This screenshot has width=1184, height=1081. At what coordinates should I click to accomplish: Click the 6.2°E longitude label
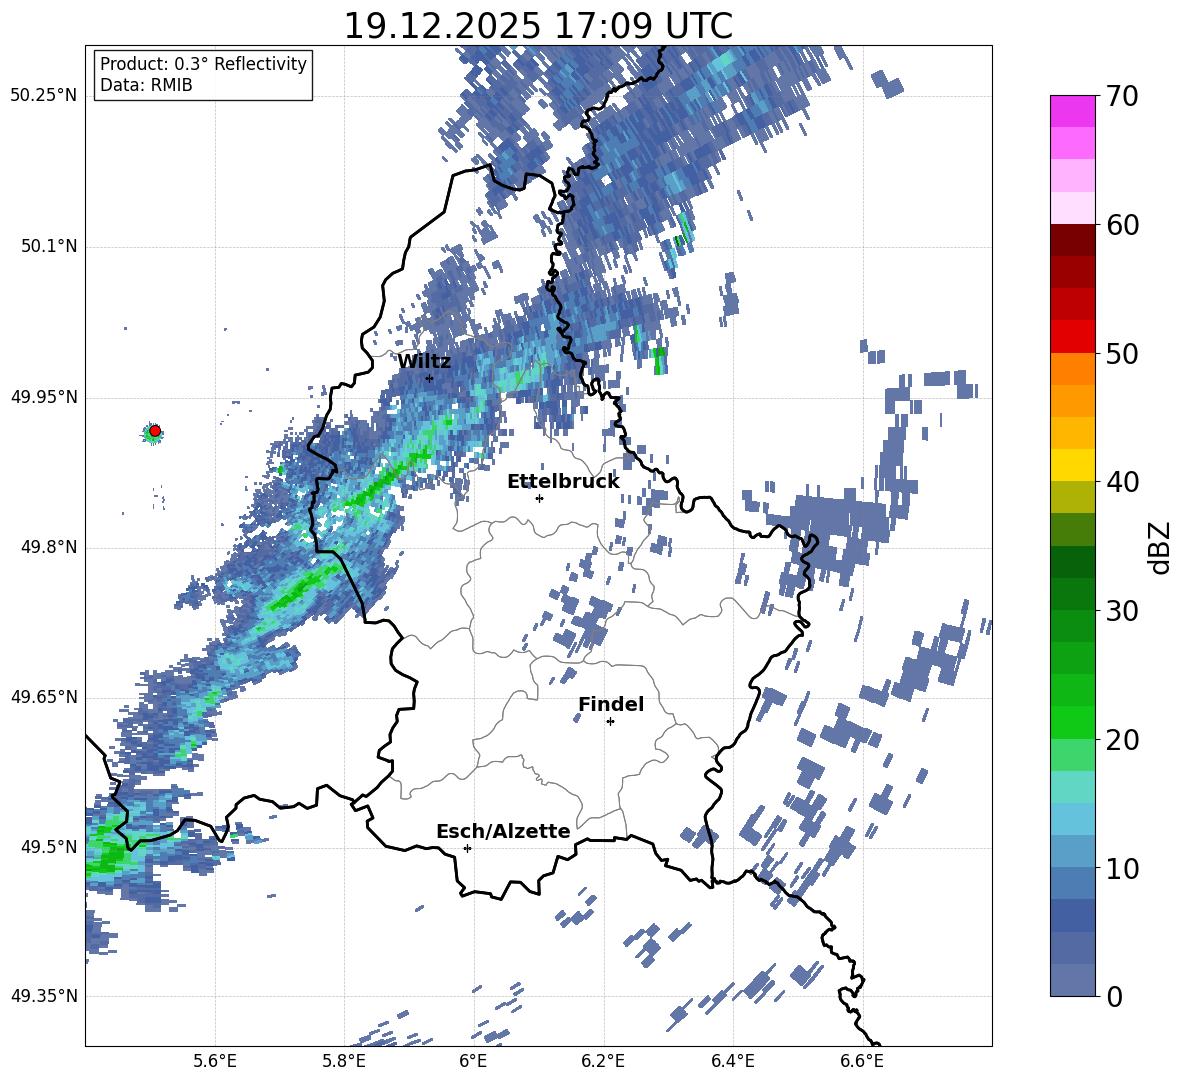(x=603, y=1061)
